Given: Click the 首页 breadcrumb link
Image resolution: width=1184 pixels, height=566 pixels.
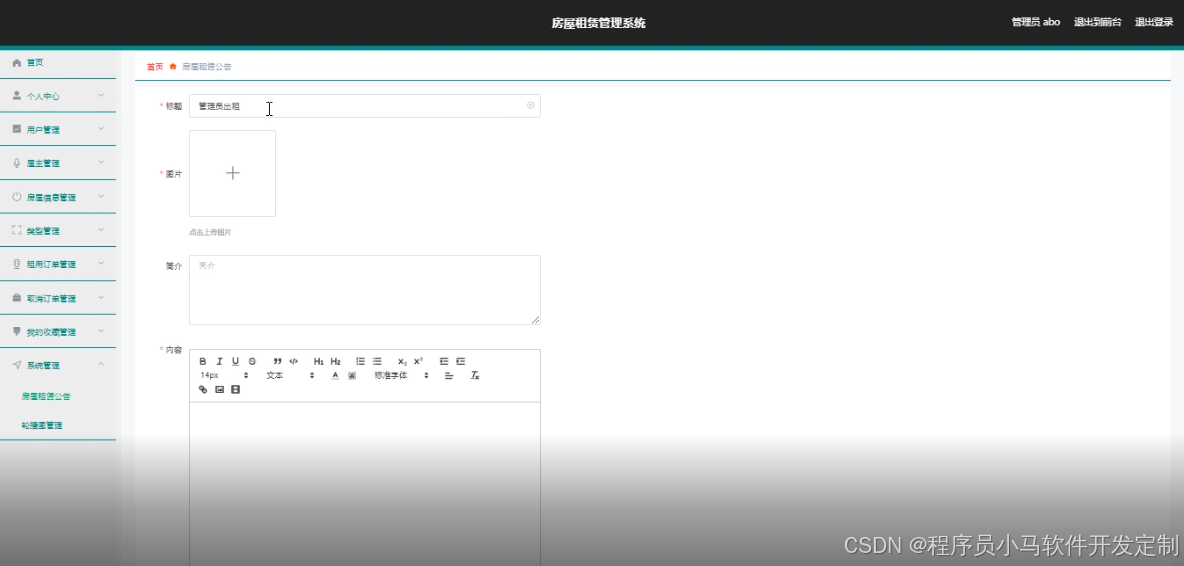Looking at the screenshot, I should pos(155,66).
